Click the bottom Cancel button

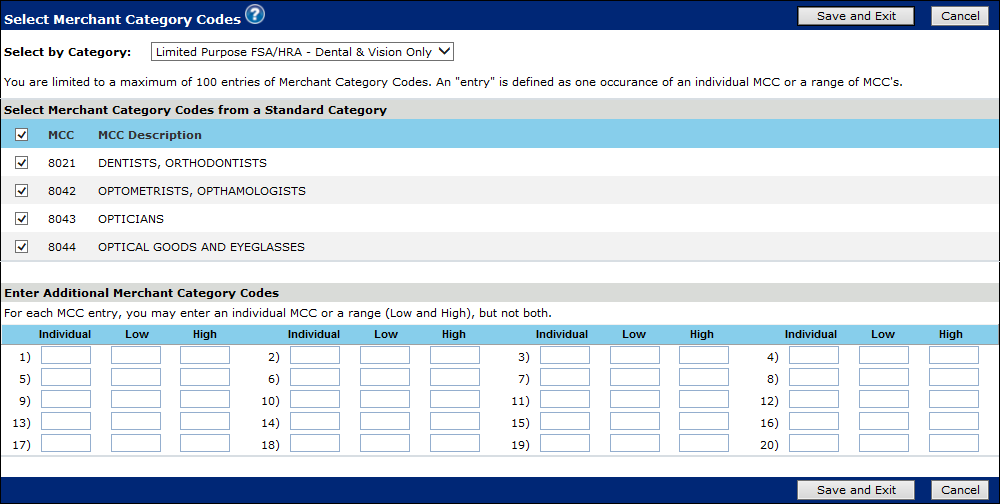tap(960, 490)
